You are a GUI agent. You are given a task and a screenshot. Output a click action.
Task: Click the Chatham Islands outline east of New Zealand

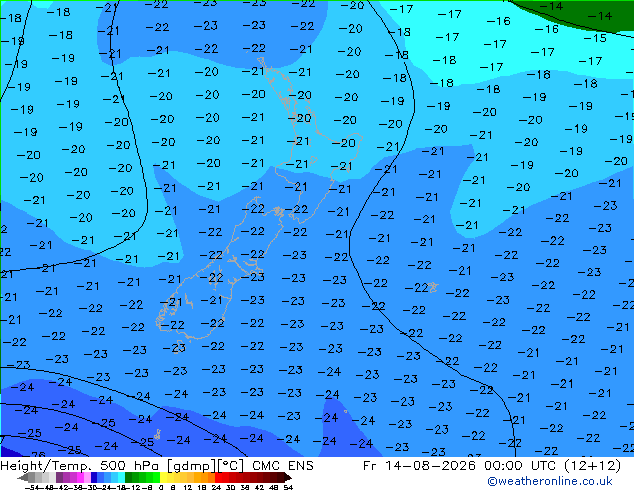(433, 287)
